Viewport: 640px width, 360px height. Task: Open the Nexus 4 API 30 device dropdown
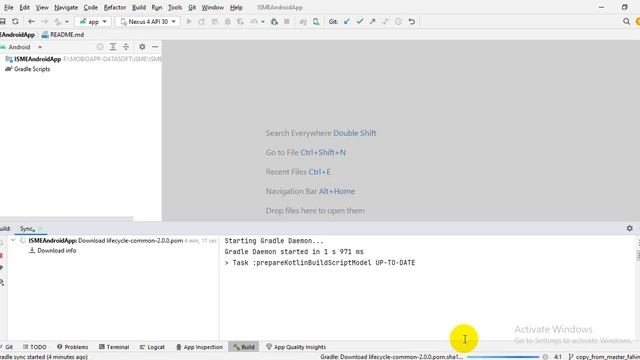pyautogui.click(x=148, y=22)
